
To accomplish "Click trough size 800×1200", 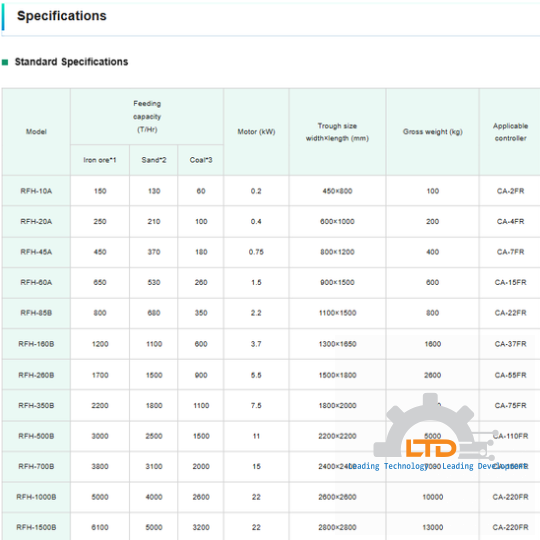I will (337, 252).
